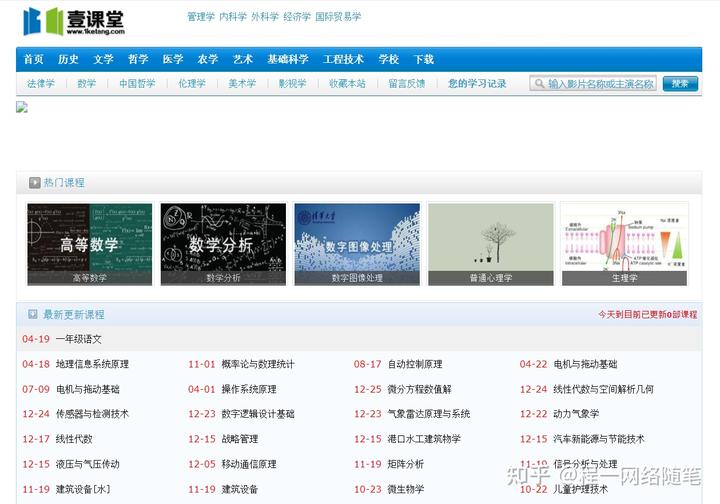Follow the 管理学 top link

pos(201,17)
